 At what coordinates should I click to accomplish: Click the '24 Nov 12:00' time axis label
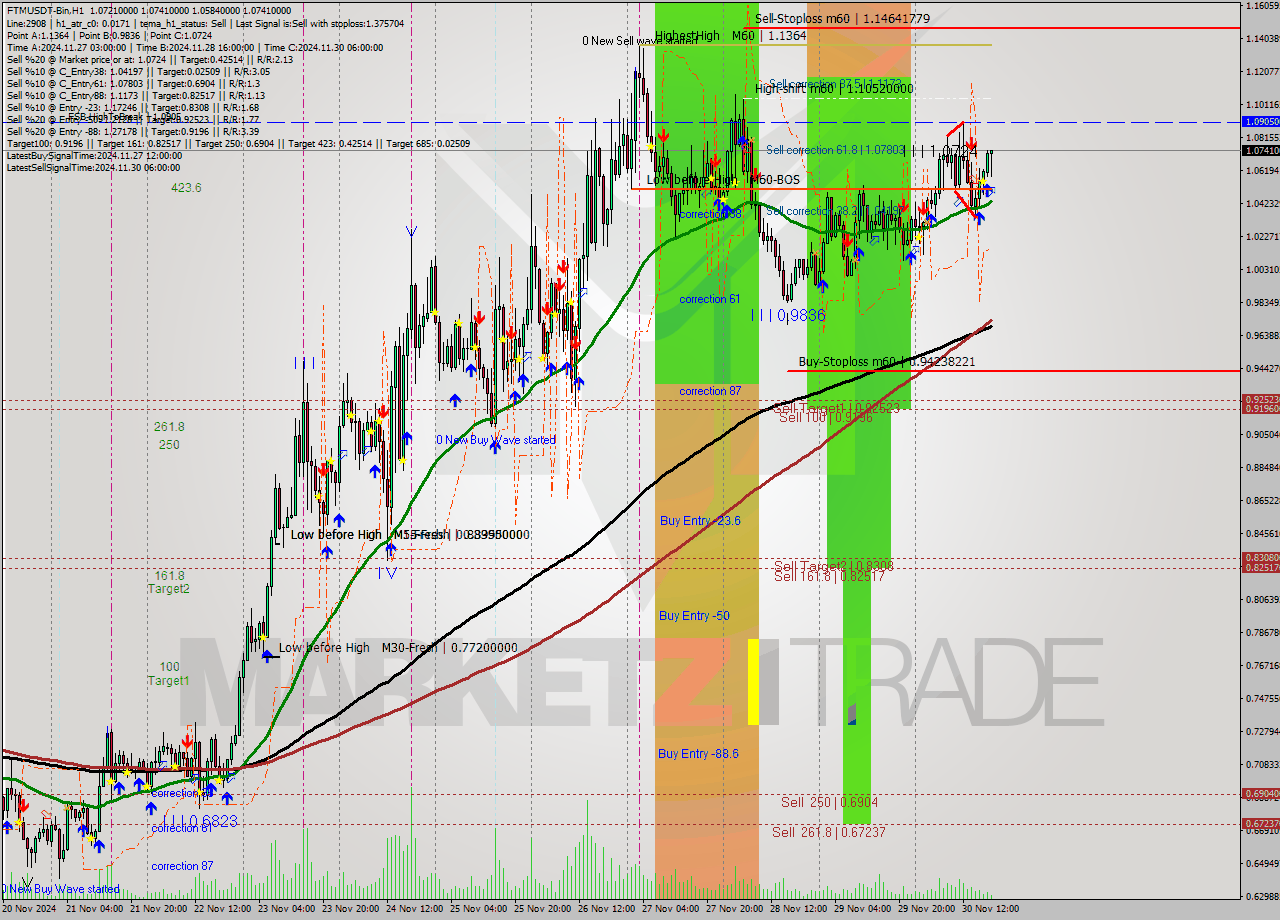[x=415, y=909]
